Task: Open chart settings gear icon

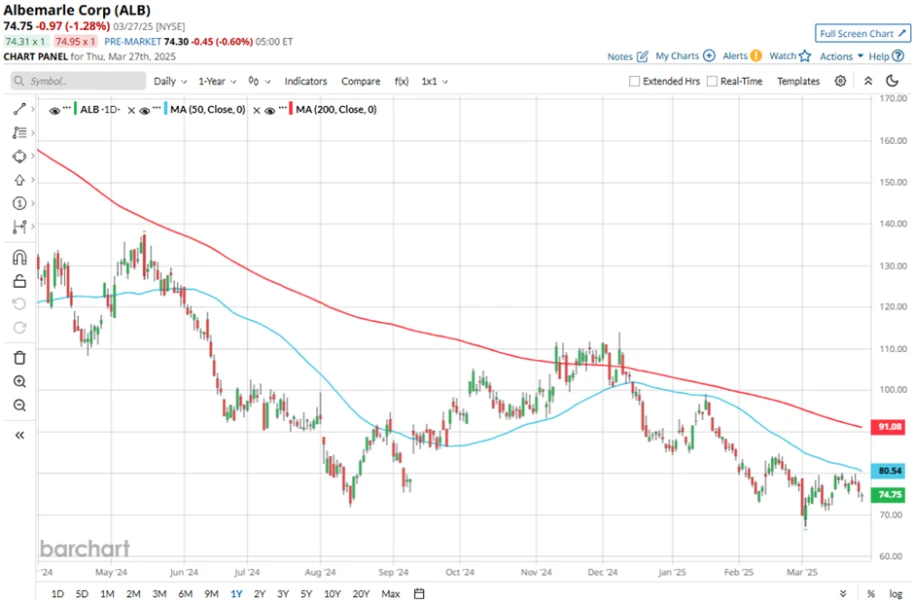Action: [840, 81]
